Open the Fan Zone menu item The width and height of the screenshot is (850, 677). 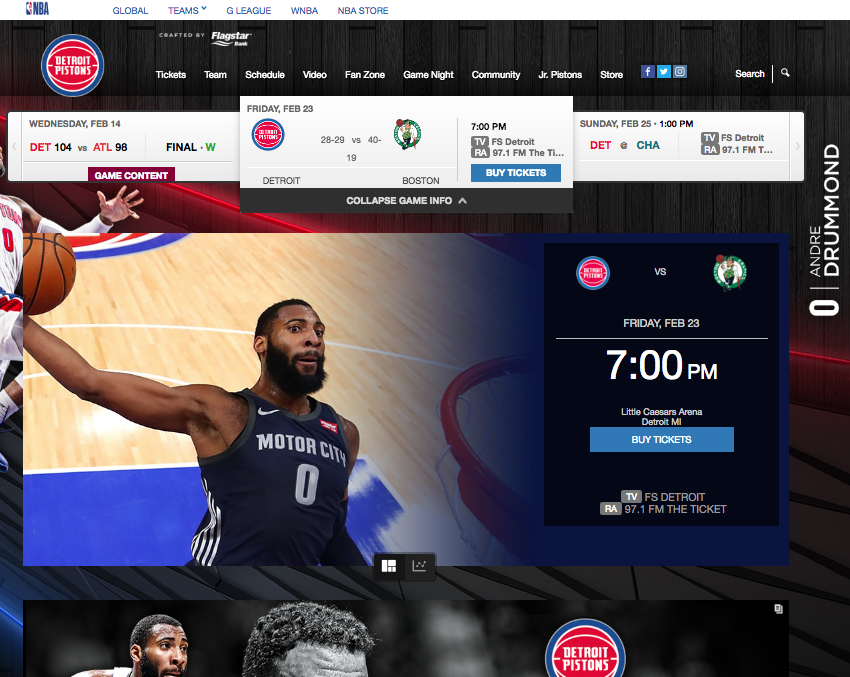click(x=365, y=75)
